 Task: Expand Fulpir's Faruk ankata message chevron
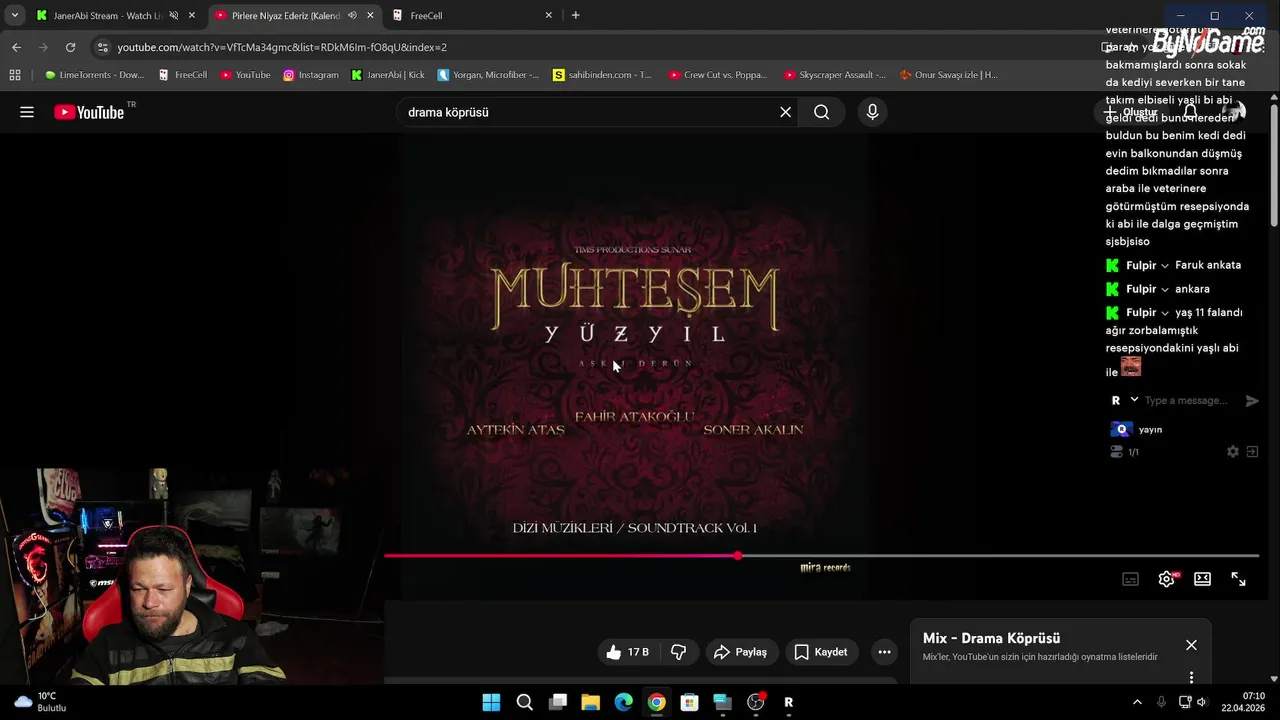point(1165,266)
